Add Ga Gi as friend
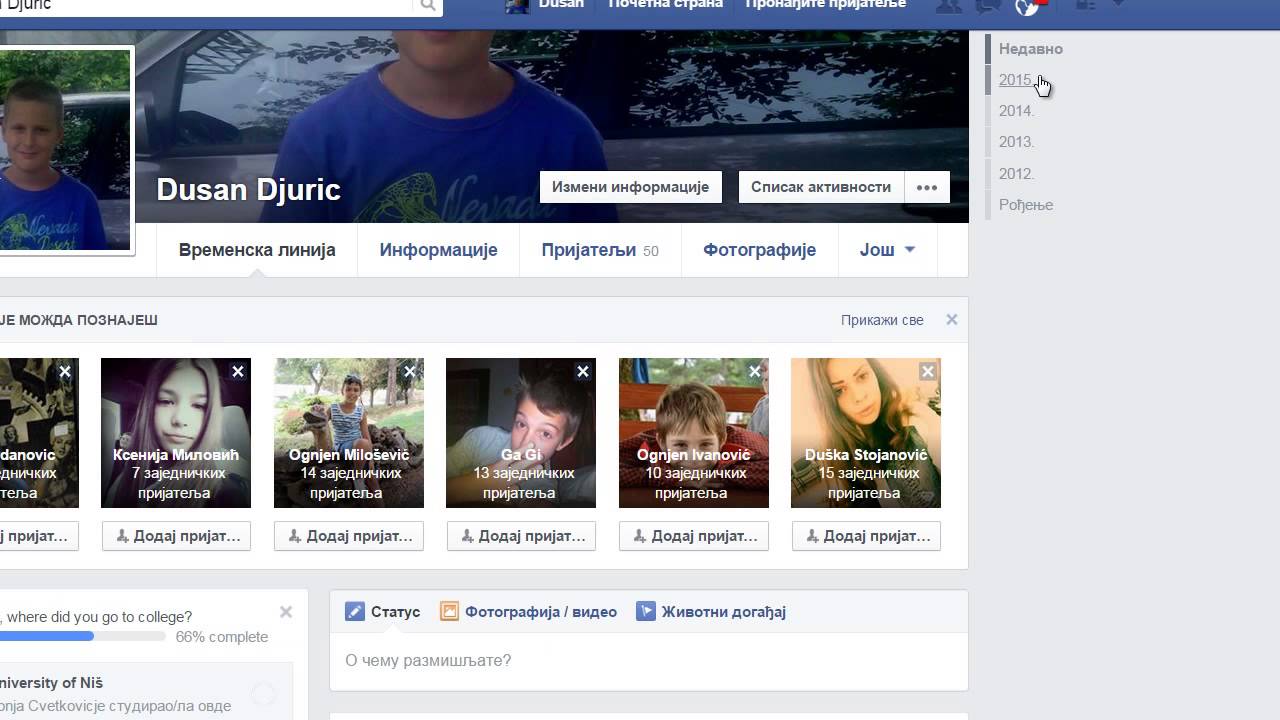1280x720 pixels. (x=521, y=536)
